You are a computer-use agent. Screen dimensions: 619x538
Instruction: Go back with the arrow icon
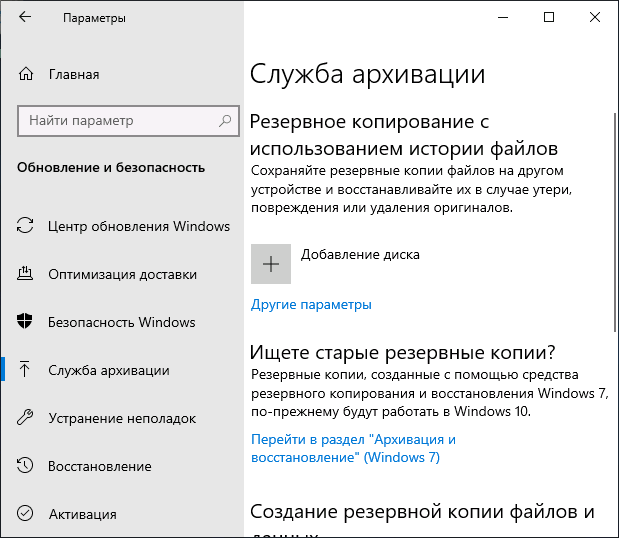[25, 17]
